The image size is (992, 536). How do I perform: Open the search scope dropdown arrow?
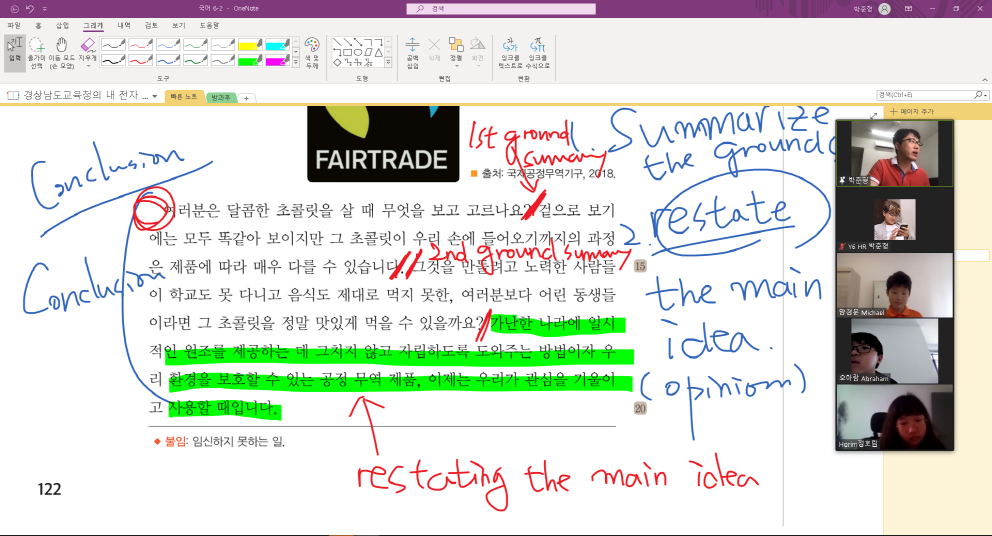(x=986, y=95)
